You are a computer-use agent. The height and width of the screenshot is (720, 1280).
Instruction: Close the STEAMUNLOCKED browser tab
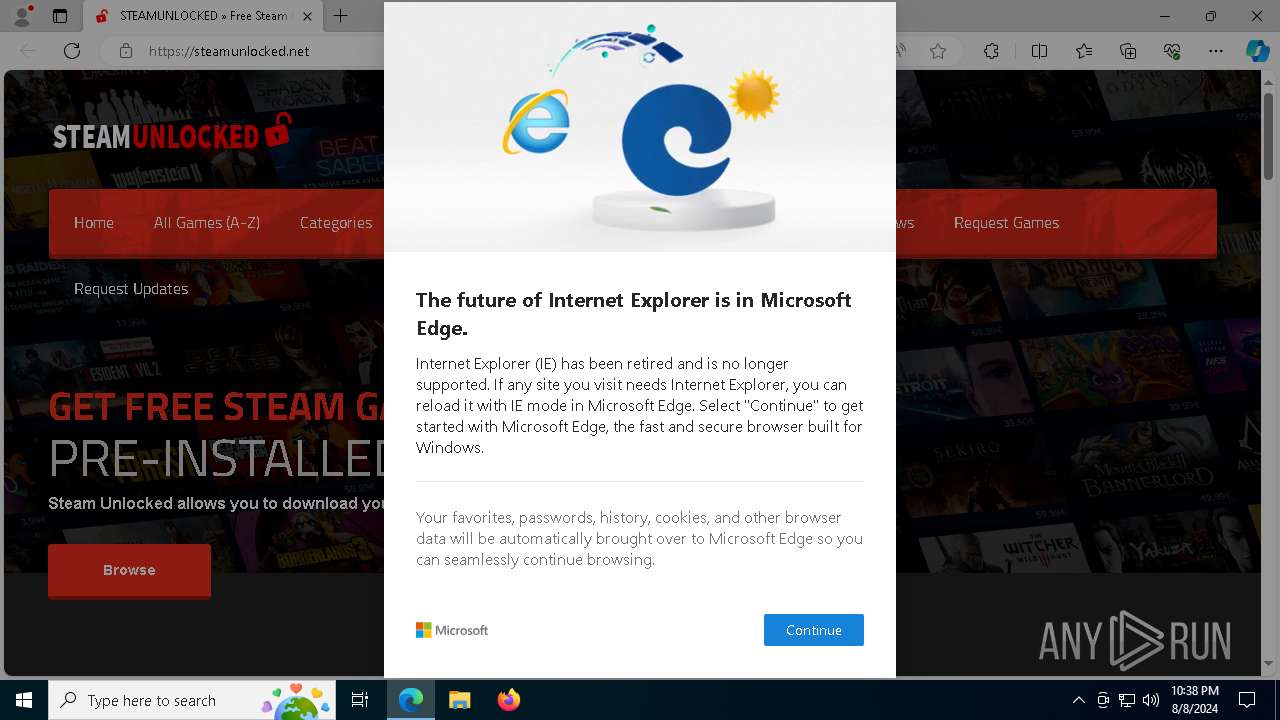(306, 16)
